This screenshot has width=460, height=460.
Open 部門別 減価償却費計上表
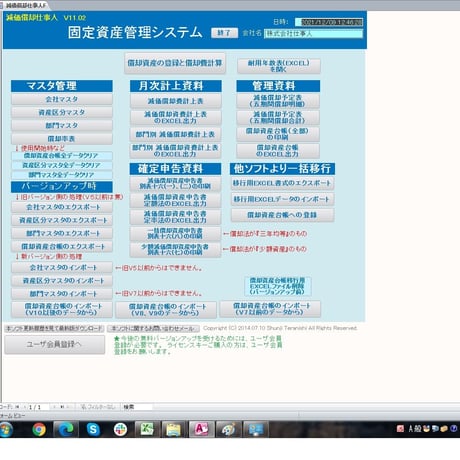(175, 134)
